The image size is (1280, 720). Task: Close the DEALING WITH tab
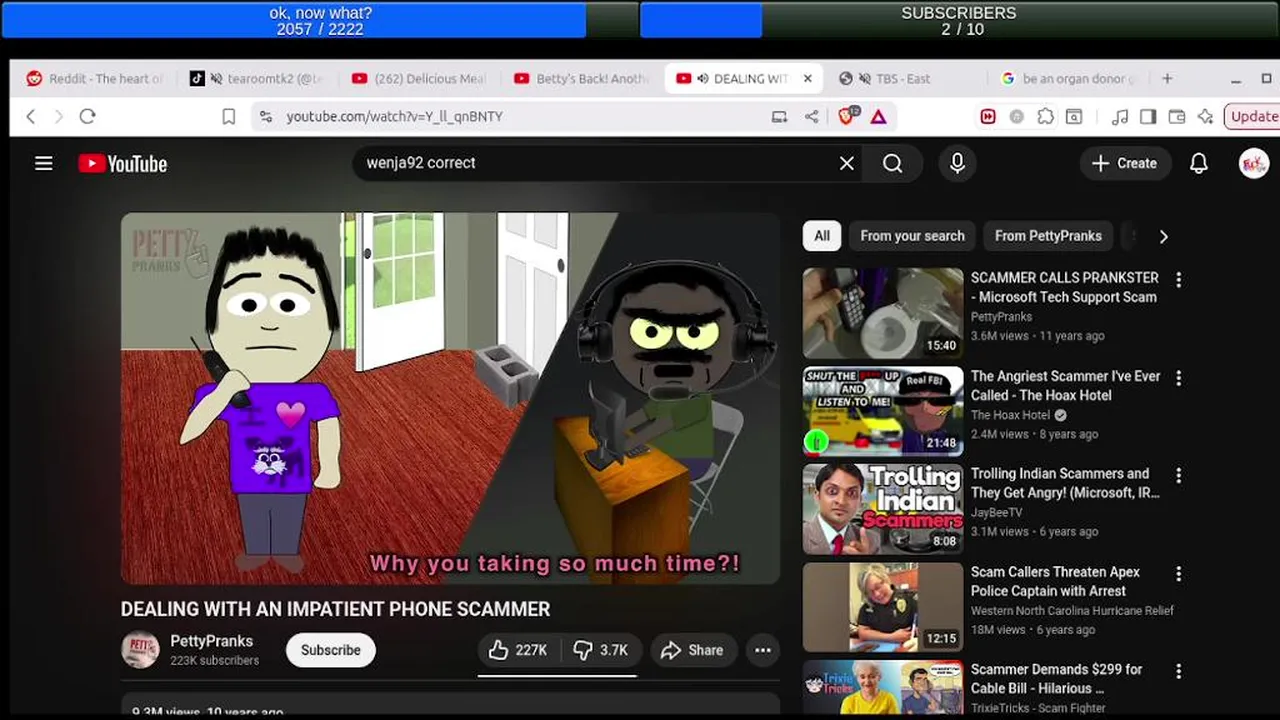pos(807,78)
